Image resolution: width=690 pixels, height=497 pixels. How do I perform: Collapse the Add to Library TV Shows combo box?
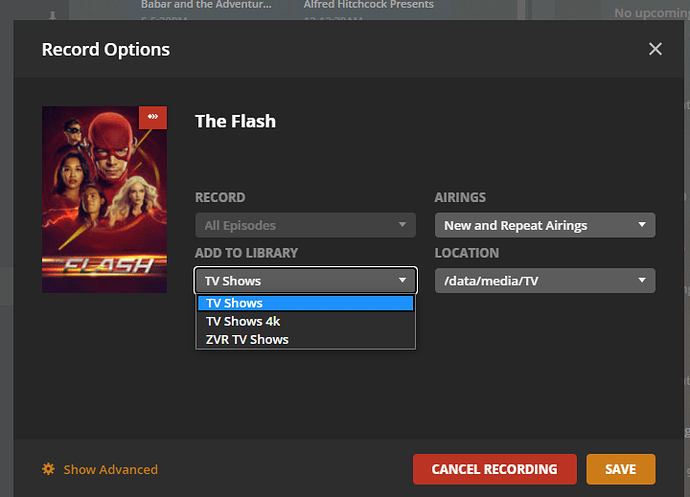click(305, 280)
